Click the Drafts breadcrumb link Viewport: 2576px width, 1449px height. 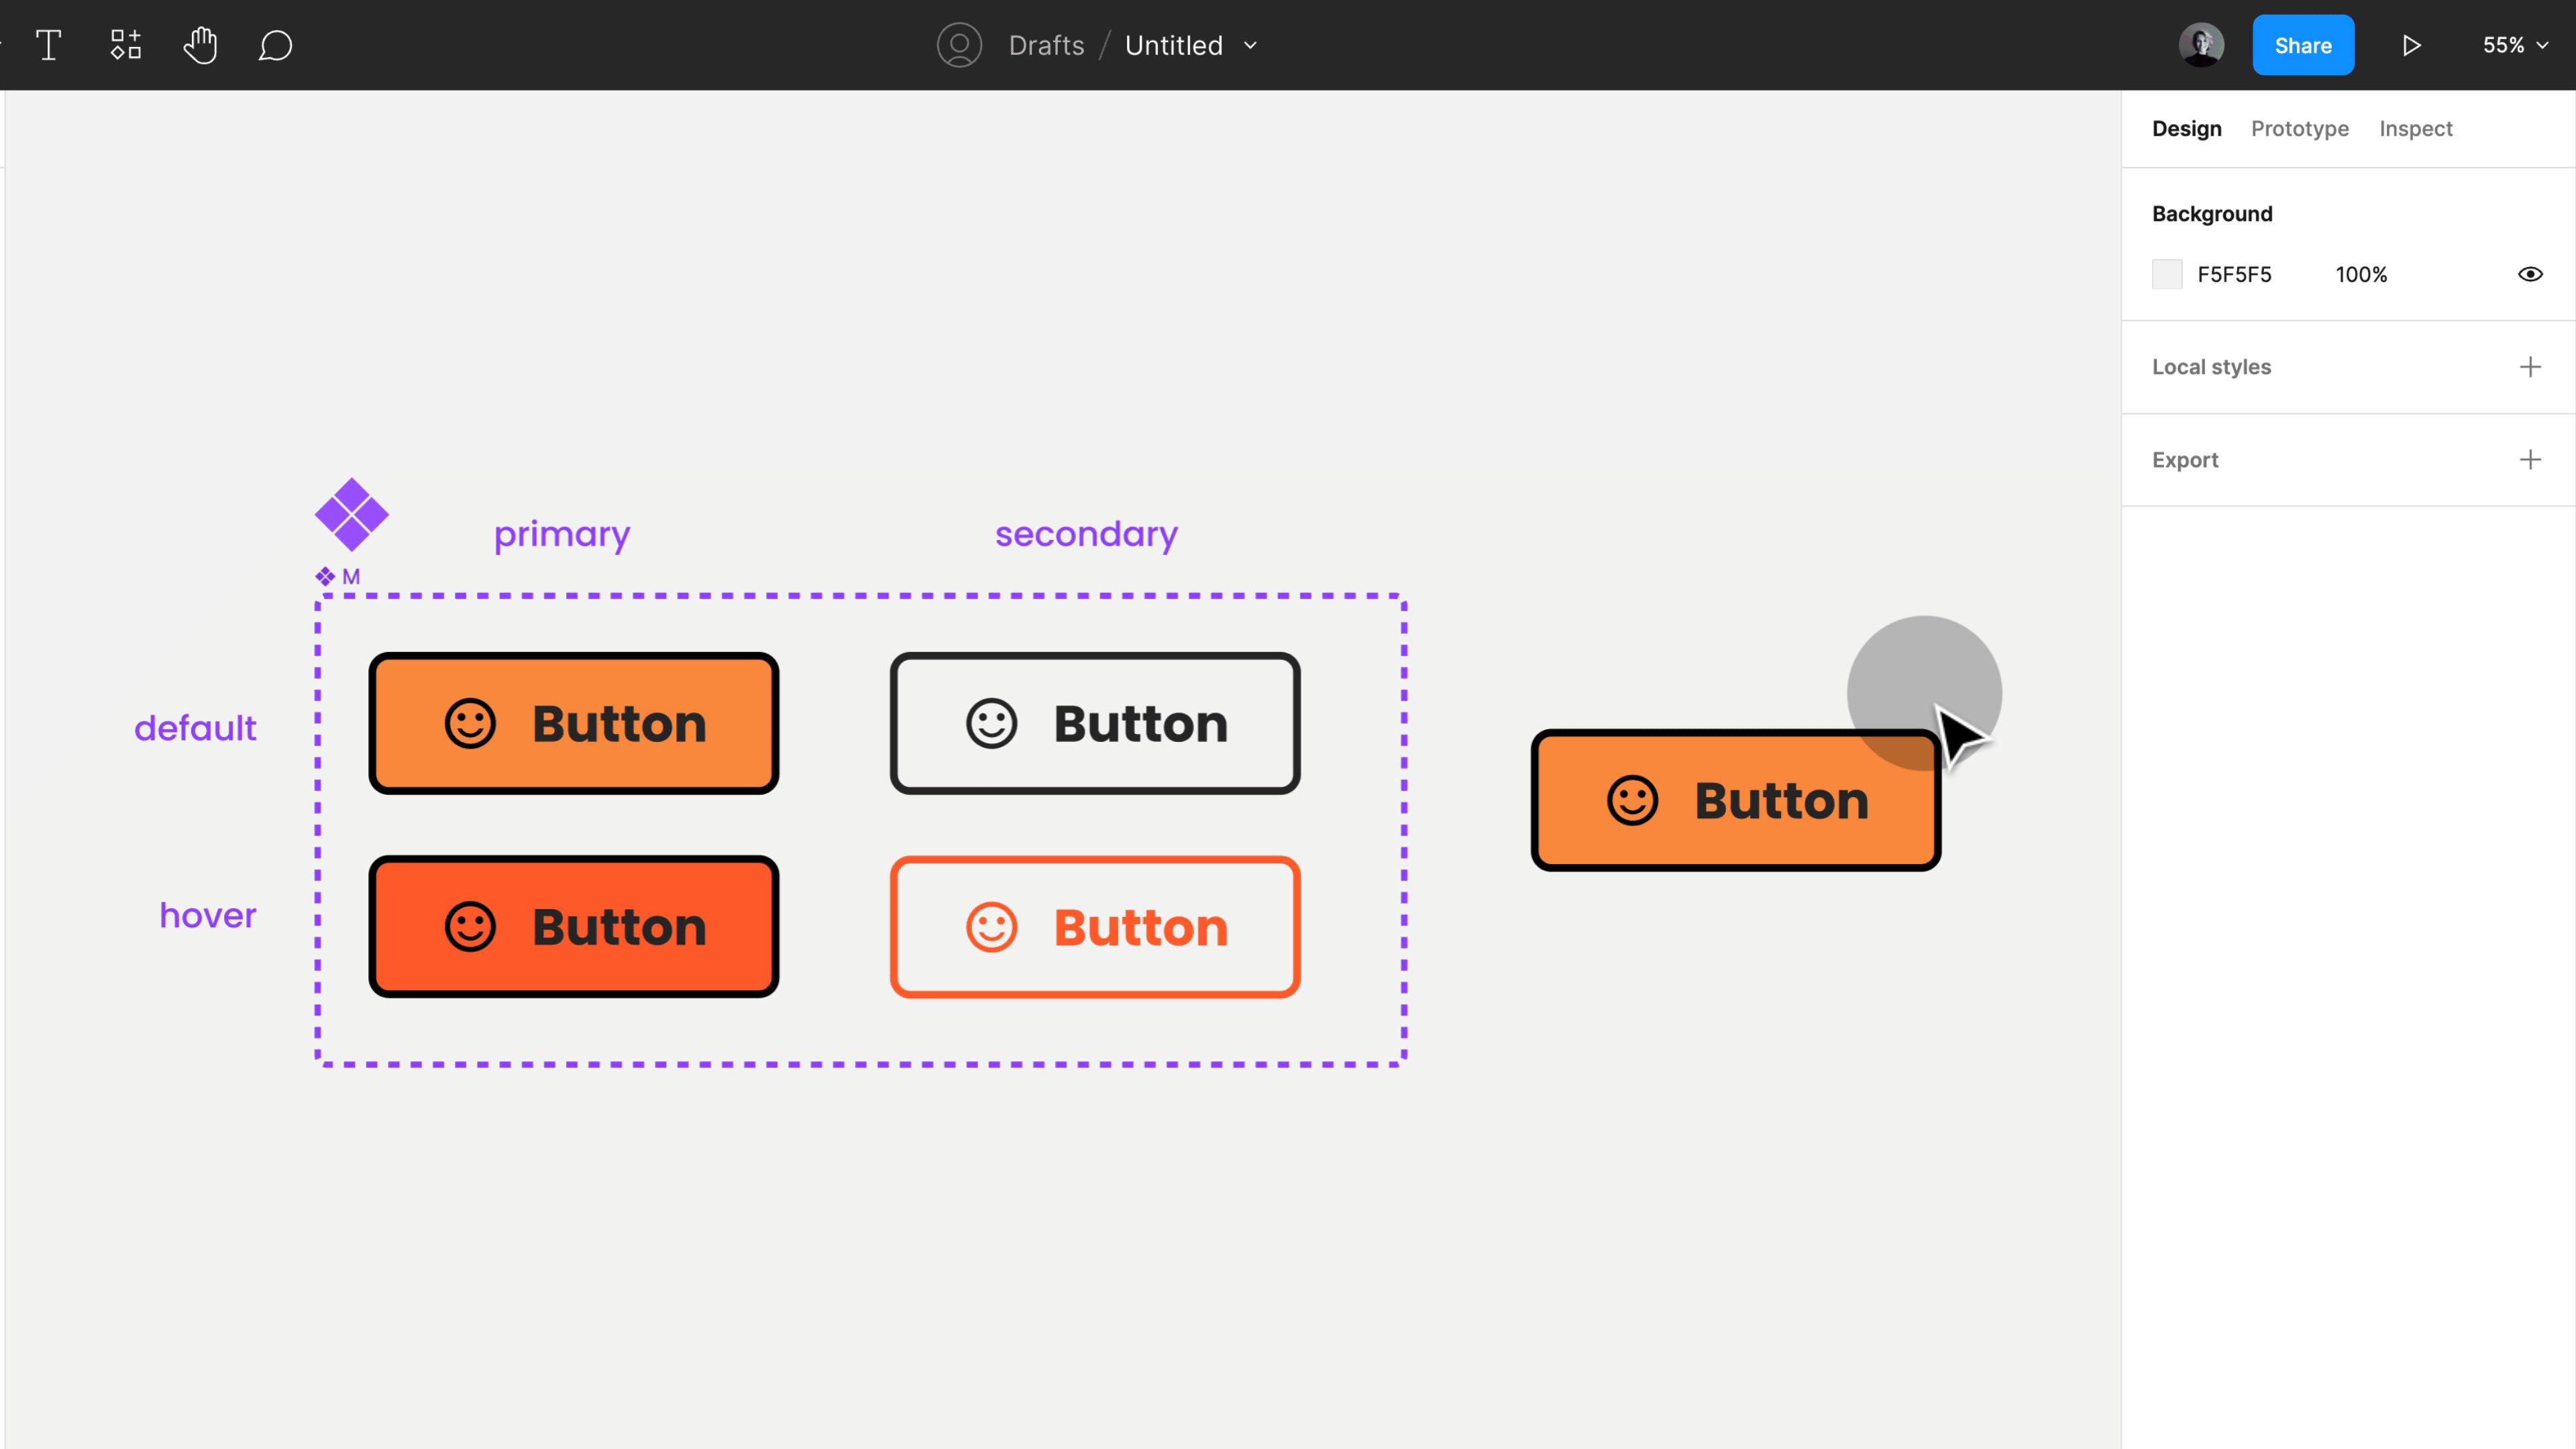point(1046,45)
